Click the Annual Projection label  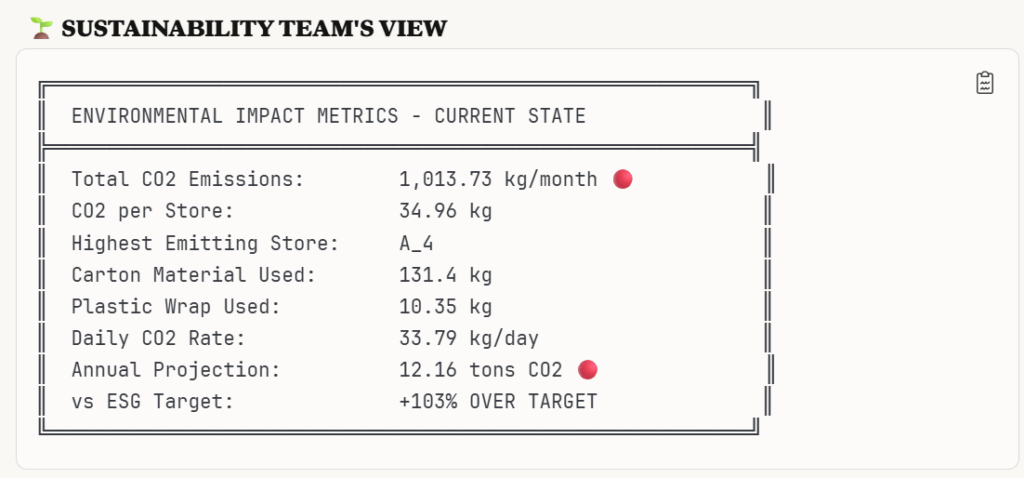point(175,370)
